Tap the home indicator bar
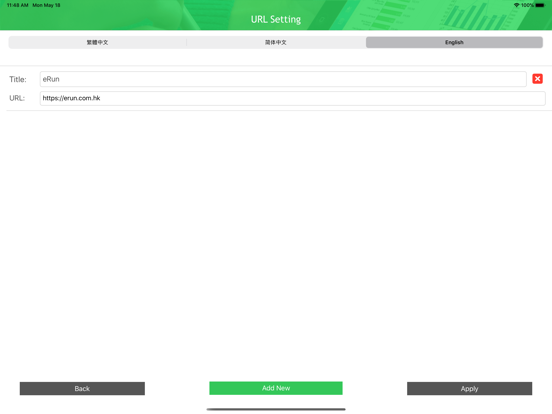This screenshot has width=552, height=414. pyautogui.click(x=276, y=409)
